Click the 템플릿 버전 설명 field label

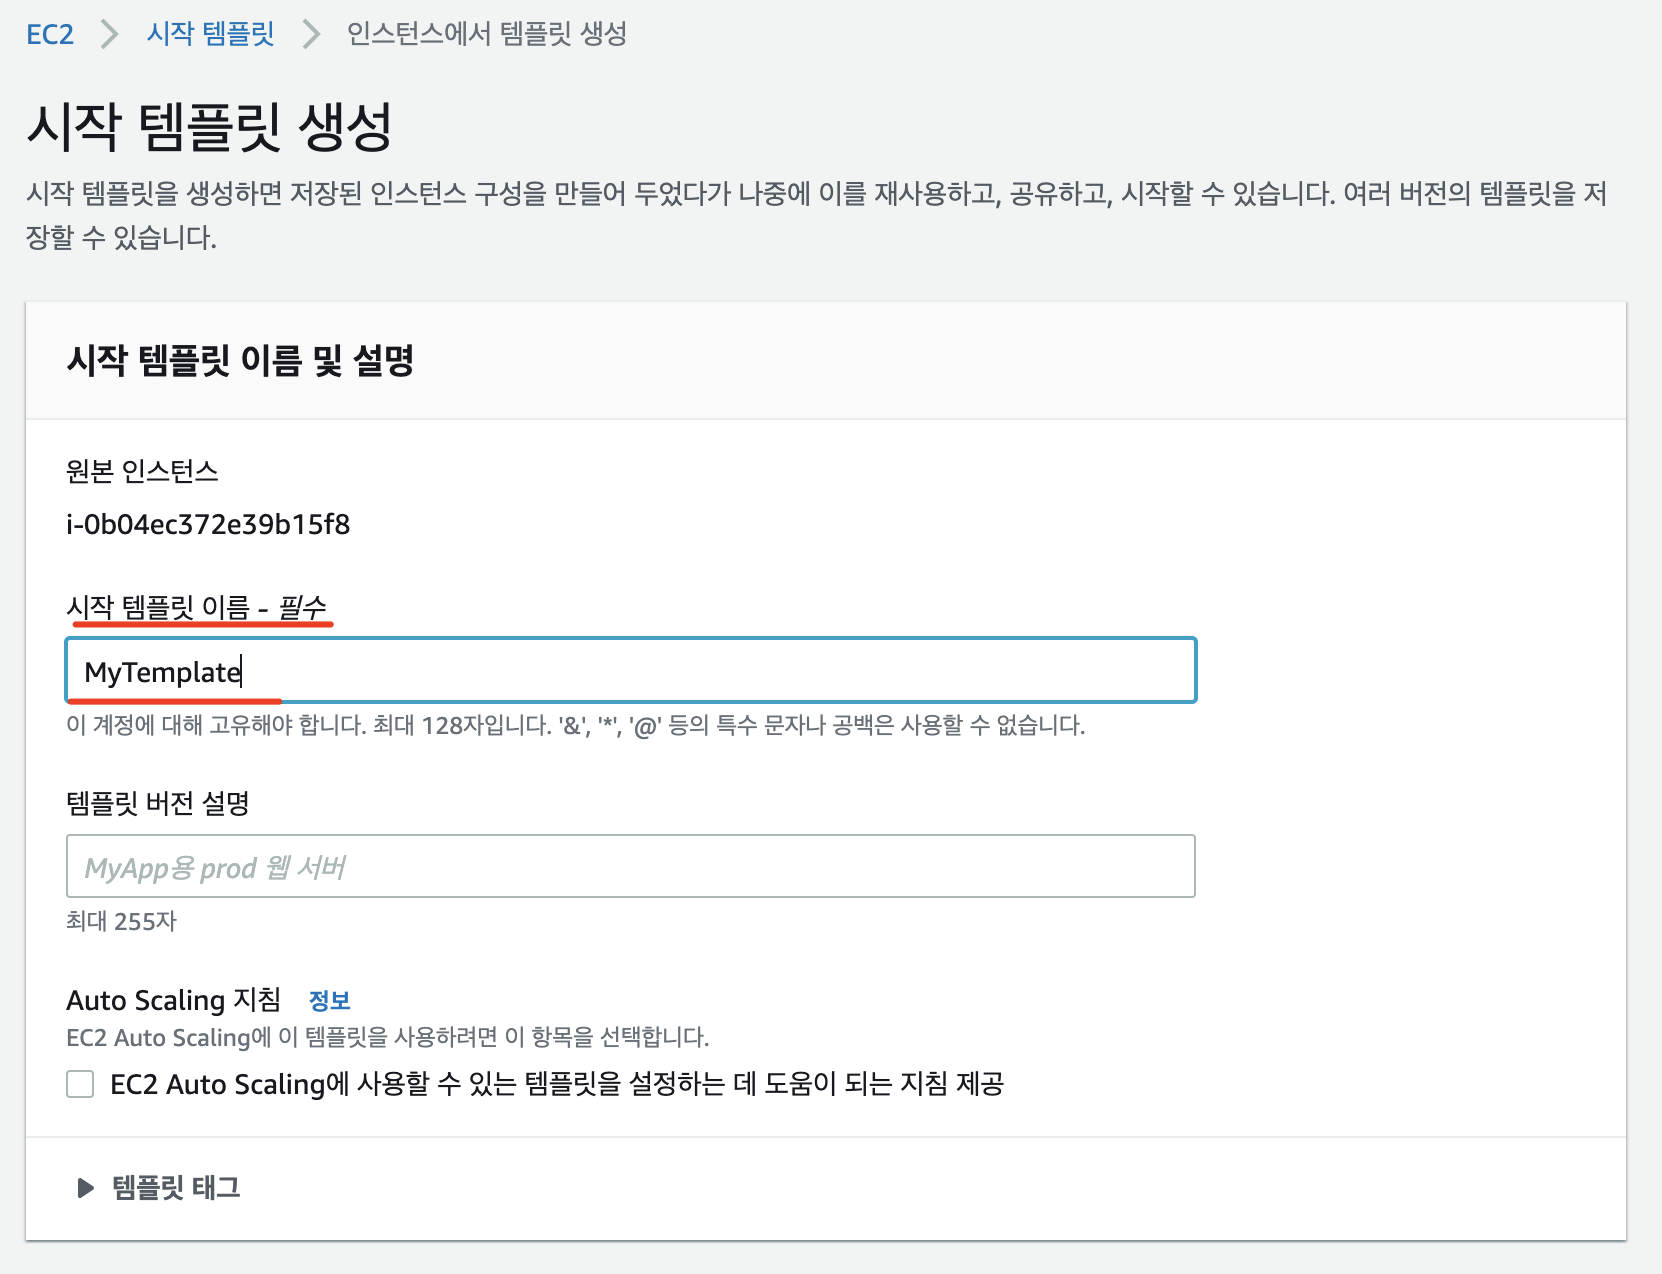pos(157,803)
